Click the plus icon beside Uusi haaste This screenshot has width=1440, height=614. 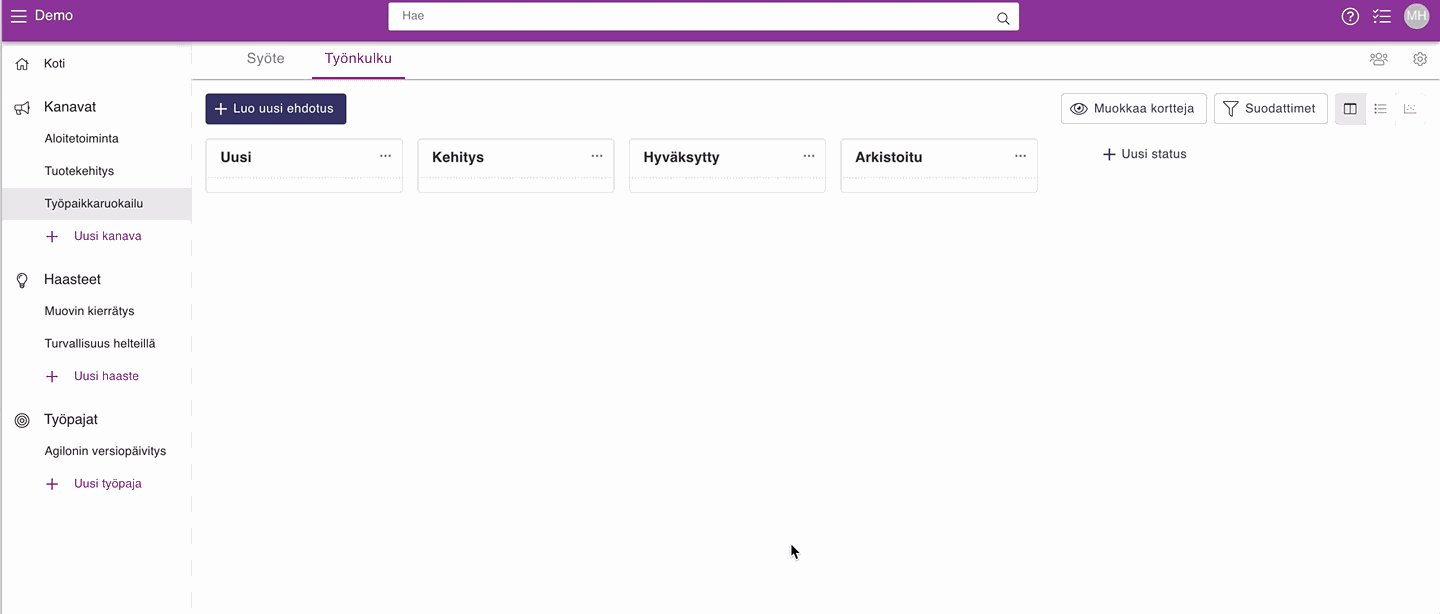coord(52,377)
